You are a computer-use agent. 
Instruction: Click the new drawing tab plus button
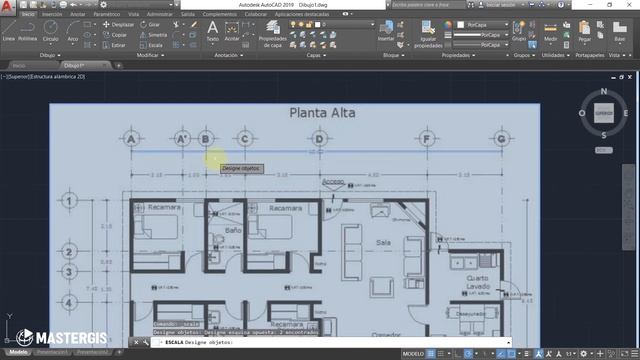click(x=118, y=65)
